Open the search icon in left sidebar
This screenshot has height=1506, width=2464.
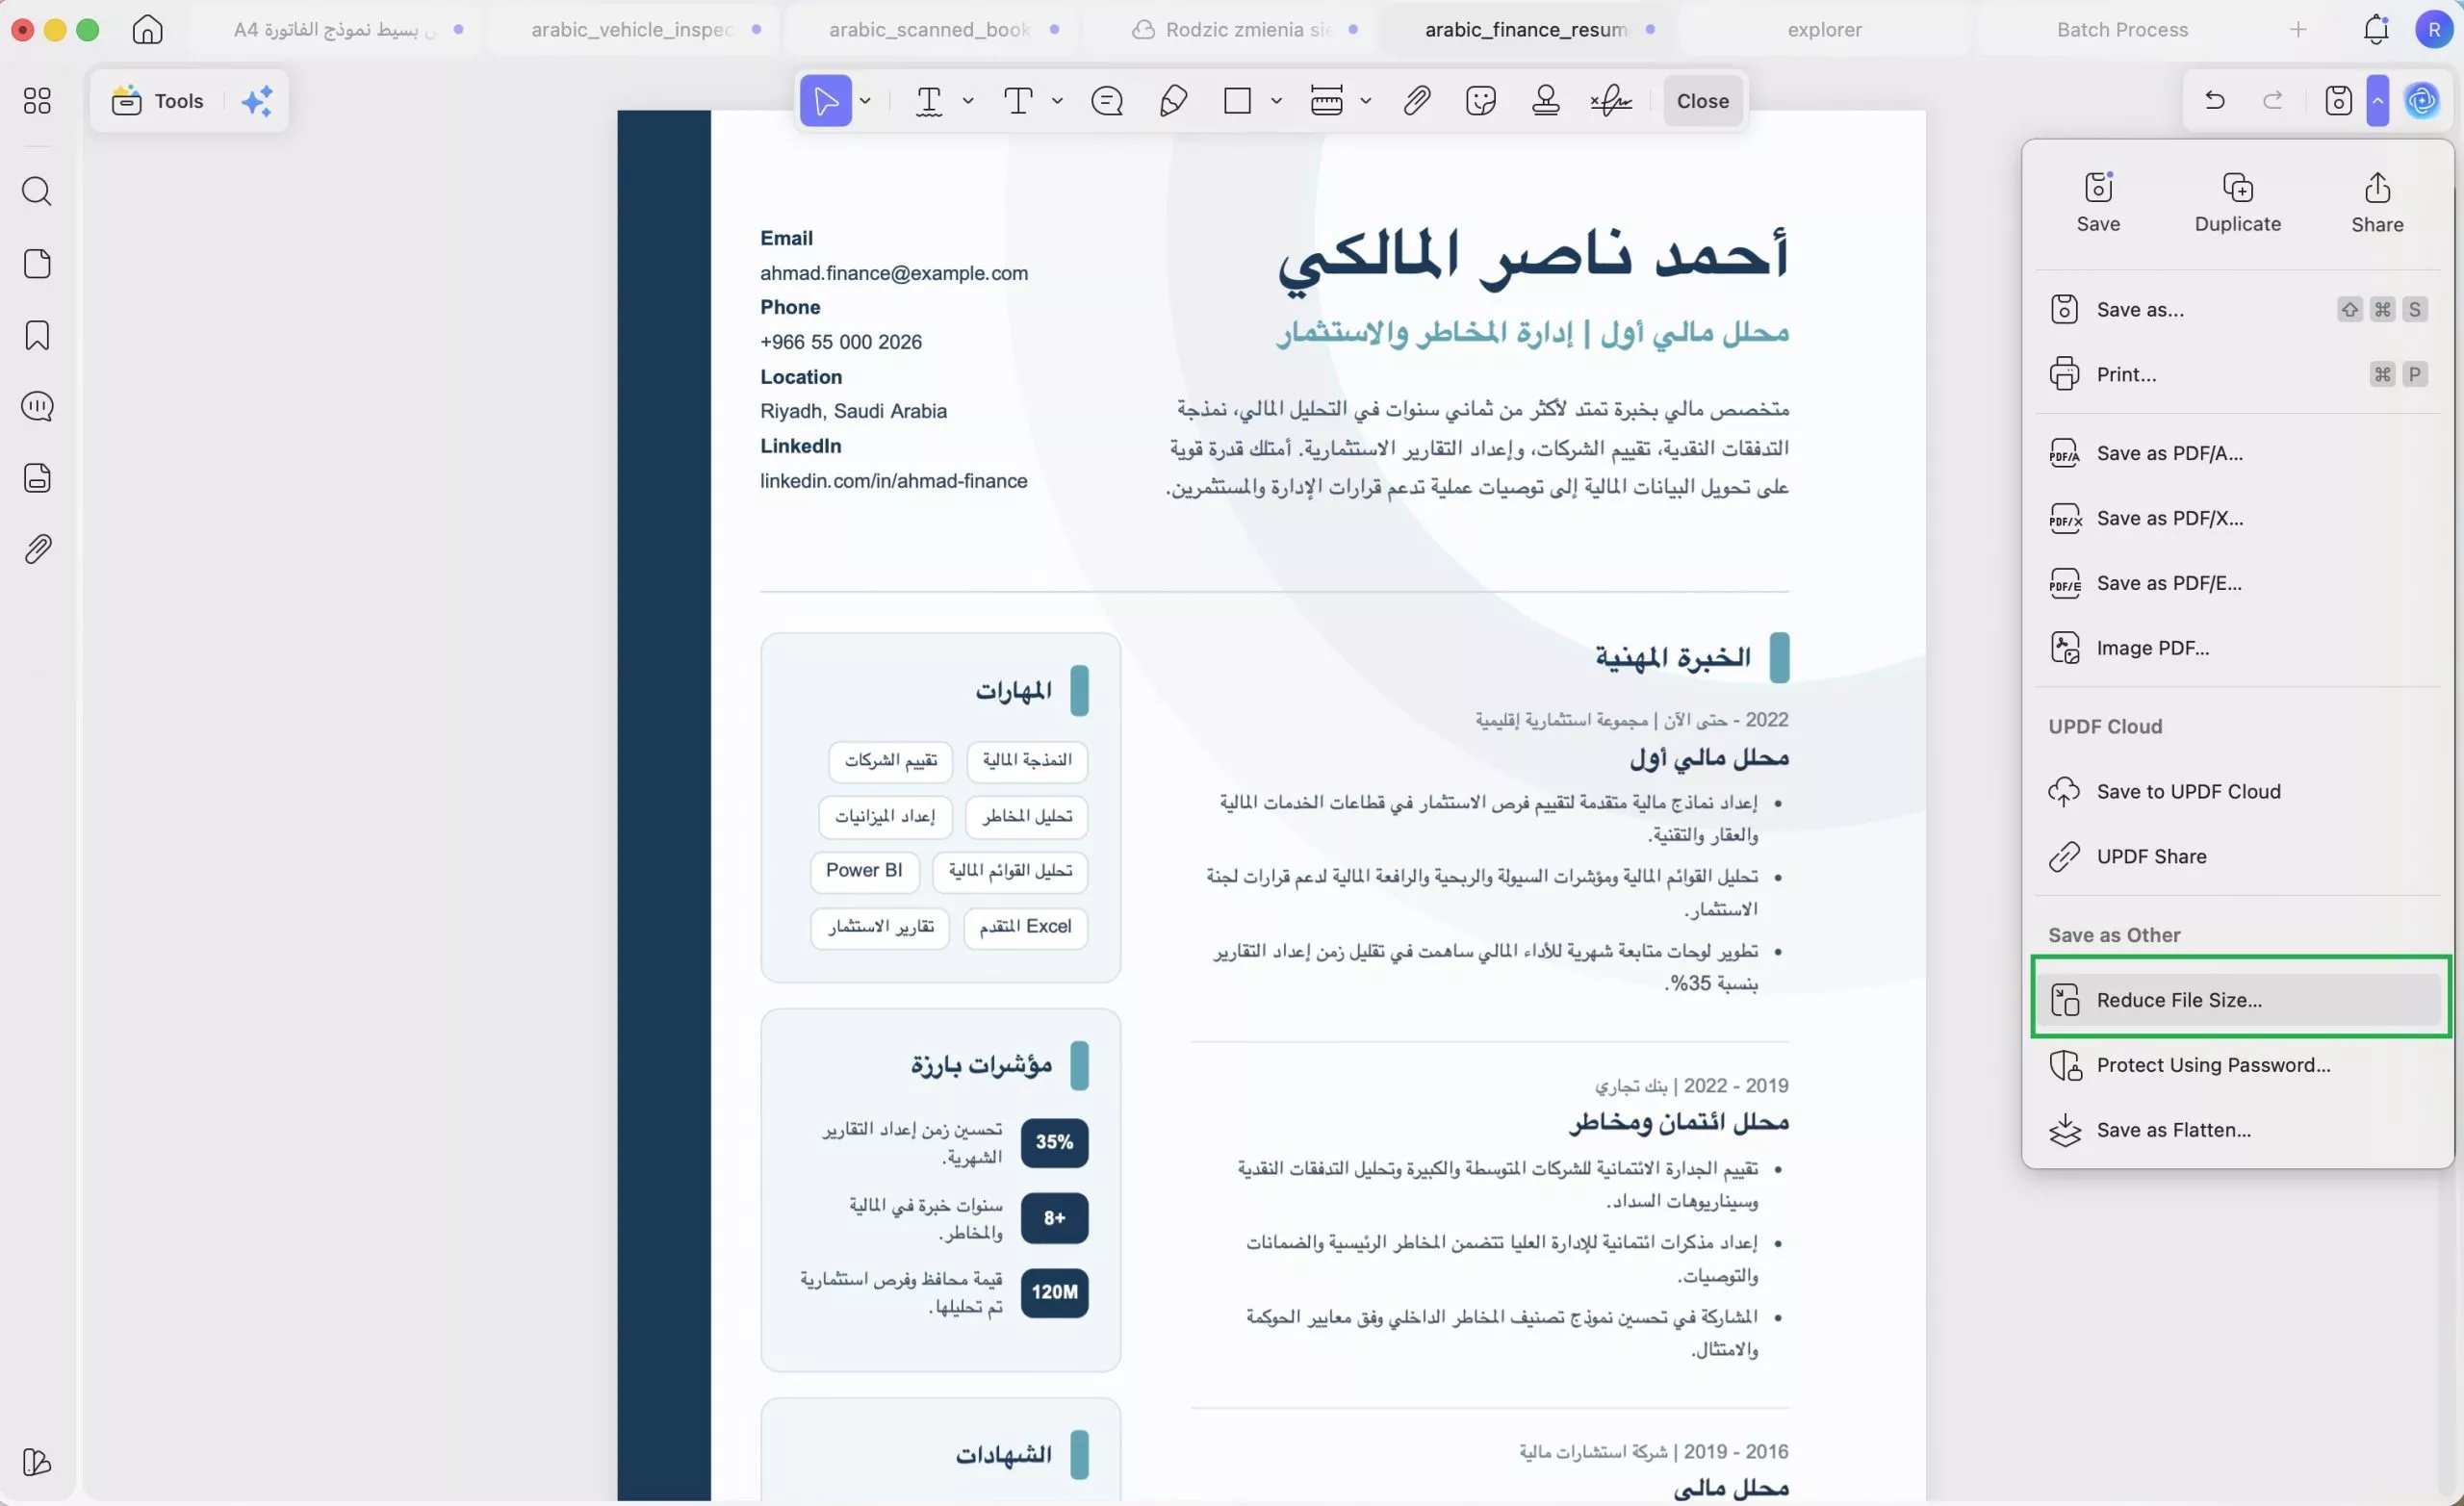click(37, 191)
